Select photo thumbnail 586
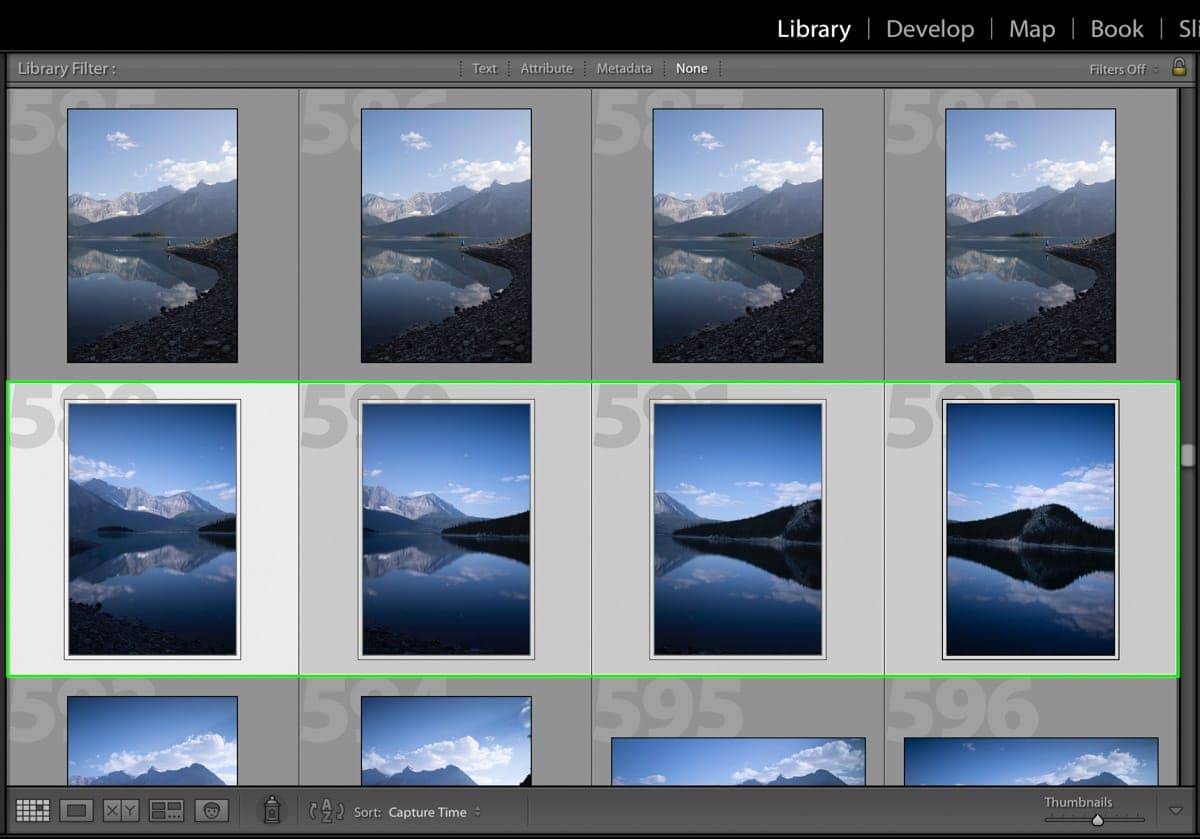1200x839 pixels. coord(446,235)
